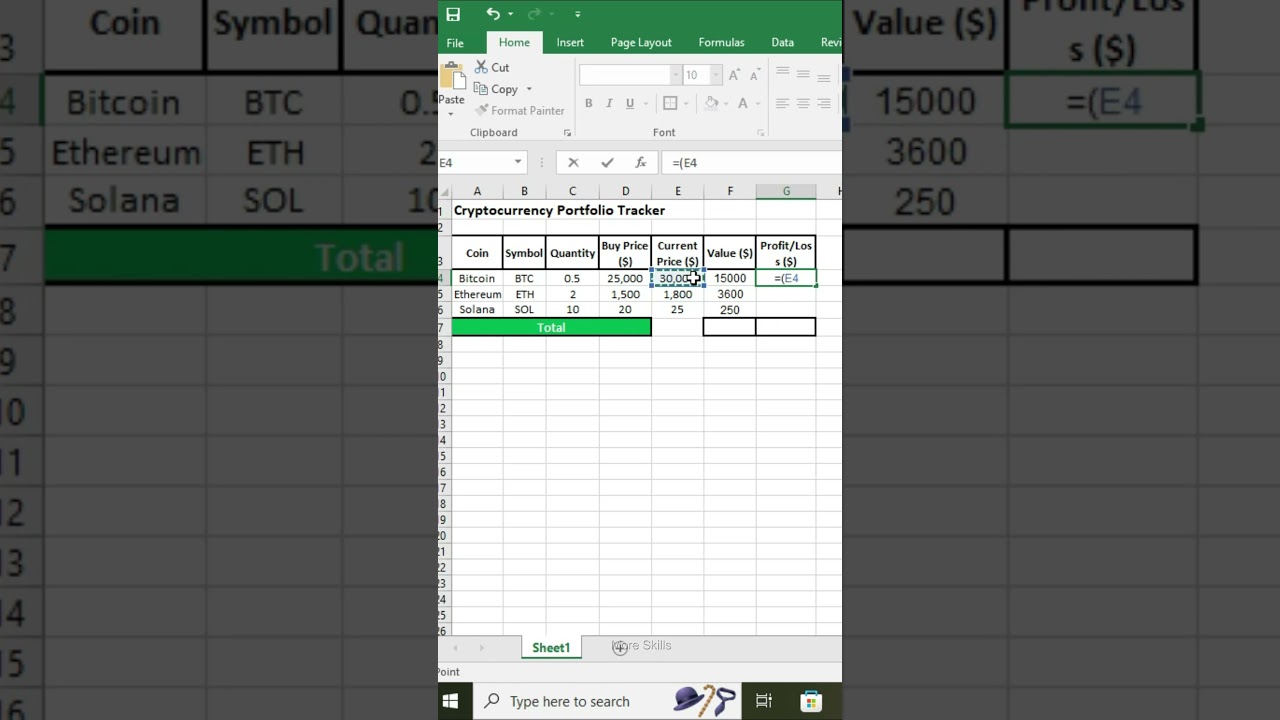Image resolution: width=1280 pixels, height=720 pixels.
Task: Apply cell borders using the Borders icon
Action: point(670,103)
